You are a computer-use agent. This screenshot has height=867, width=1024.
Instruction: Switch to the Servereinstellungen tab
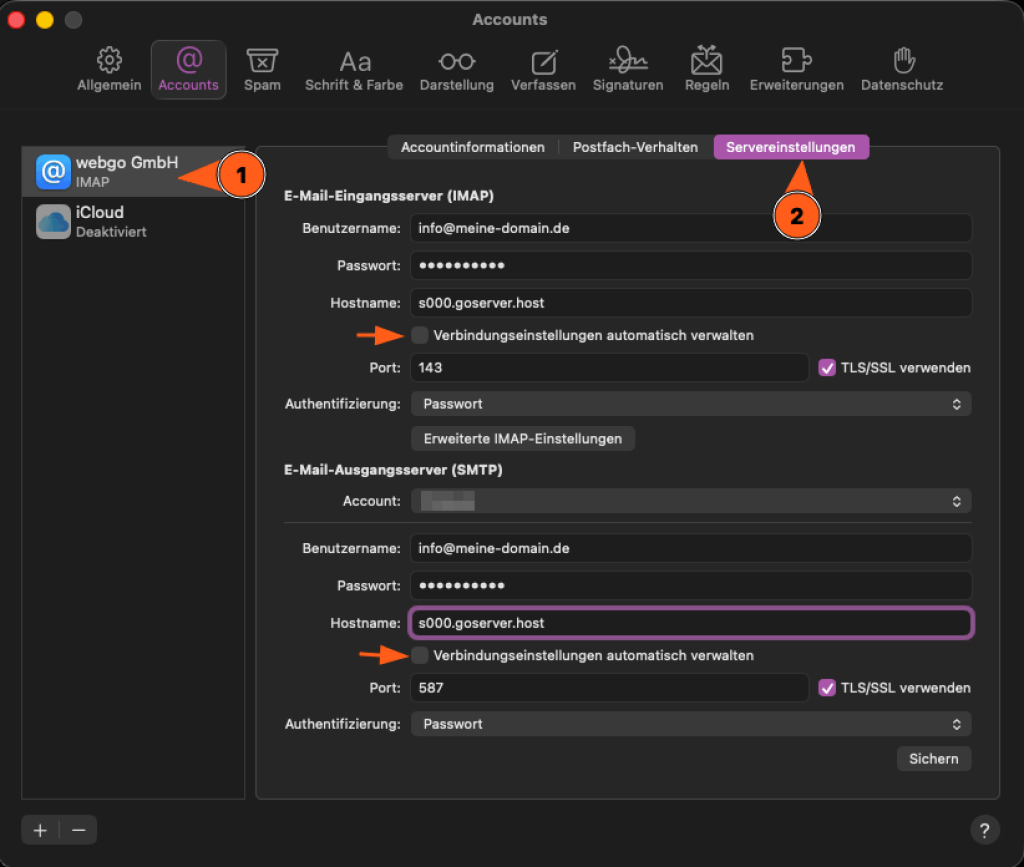(x=791, y=147)
